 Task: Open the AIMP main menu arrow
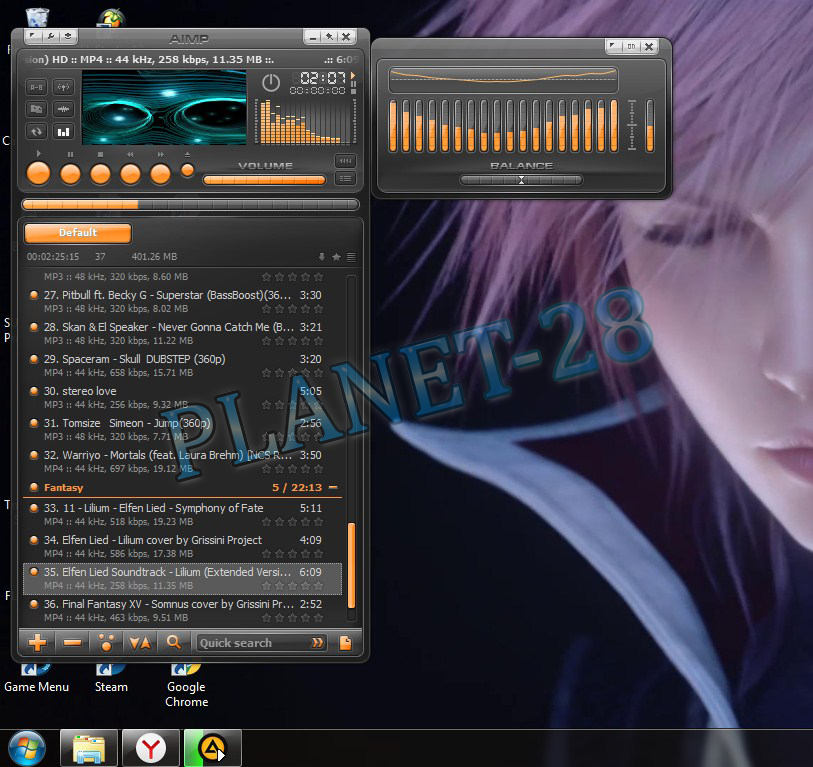[34, 36]
